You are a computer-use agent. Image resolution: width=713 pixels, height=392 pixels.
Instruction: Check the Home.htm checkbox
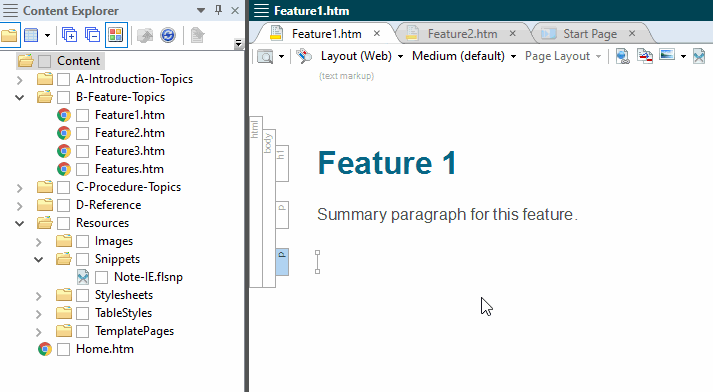click(64, 349)
